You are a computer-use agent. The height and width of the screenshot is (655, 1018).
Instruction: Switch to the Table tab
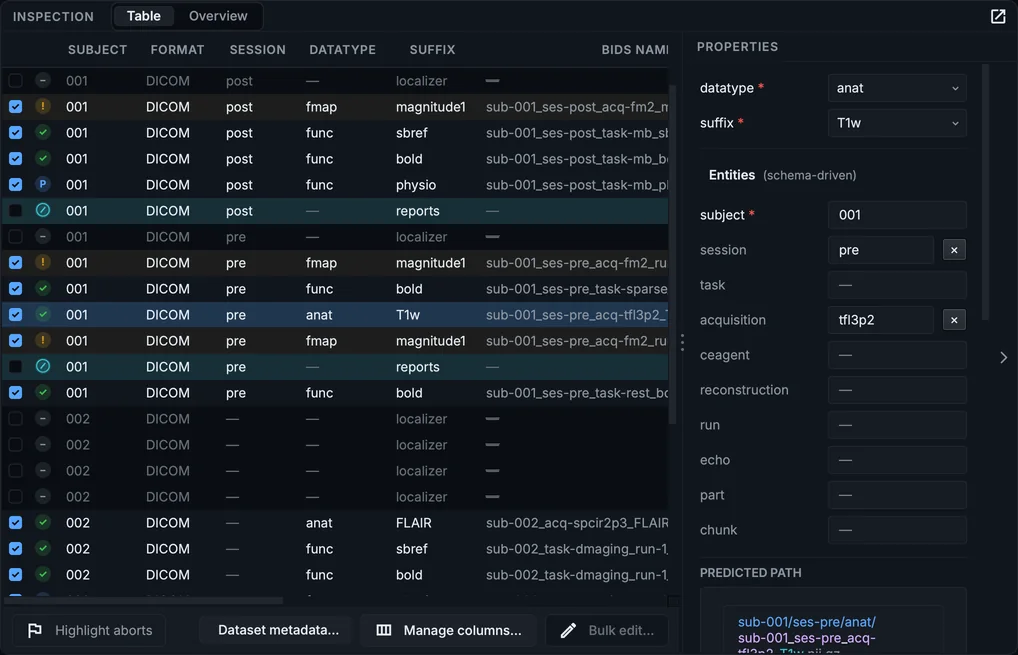(143, 16)
